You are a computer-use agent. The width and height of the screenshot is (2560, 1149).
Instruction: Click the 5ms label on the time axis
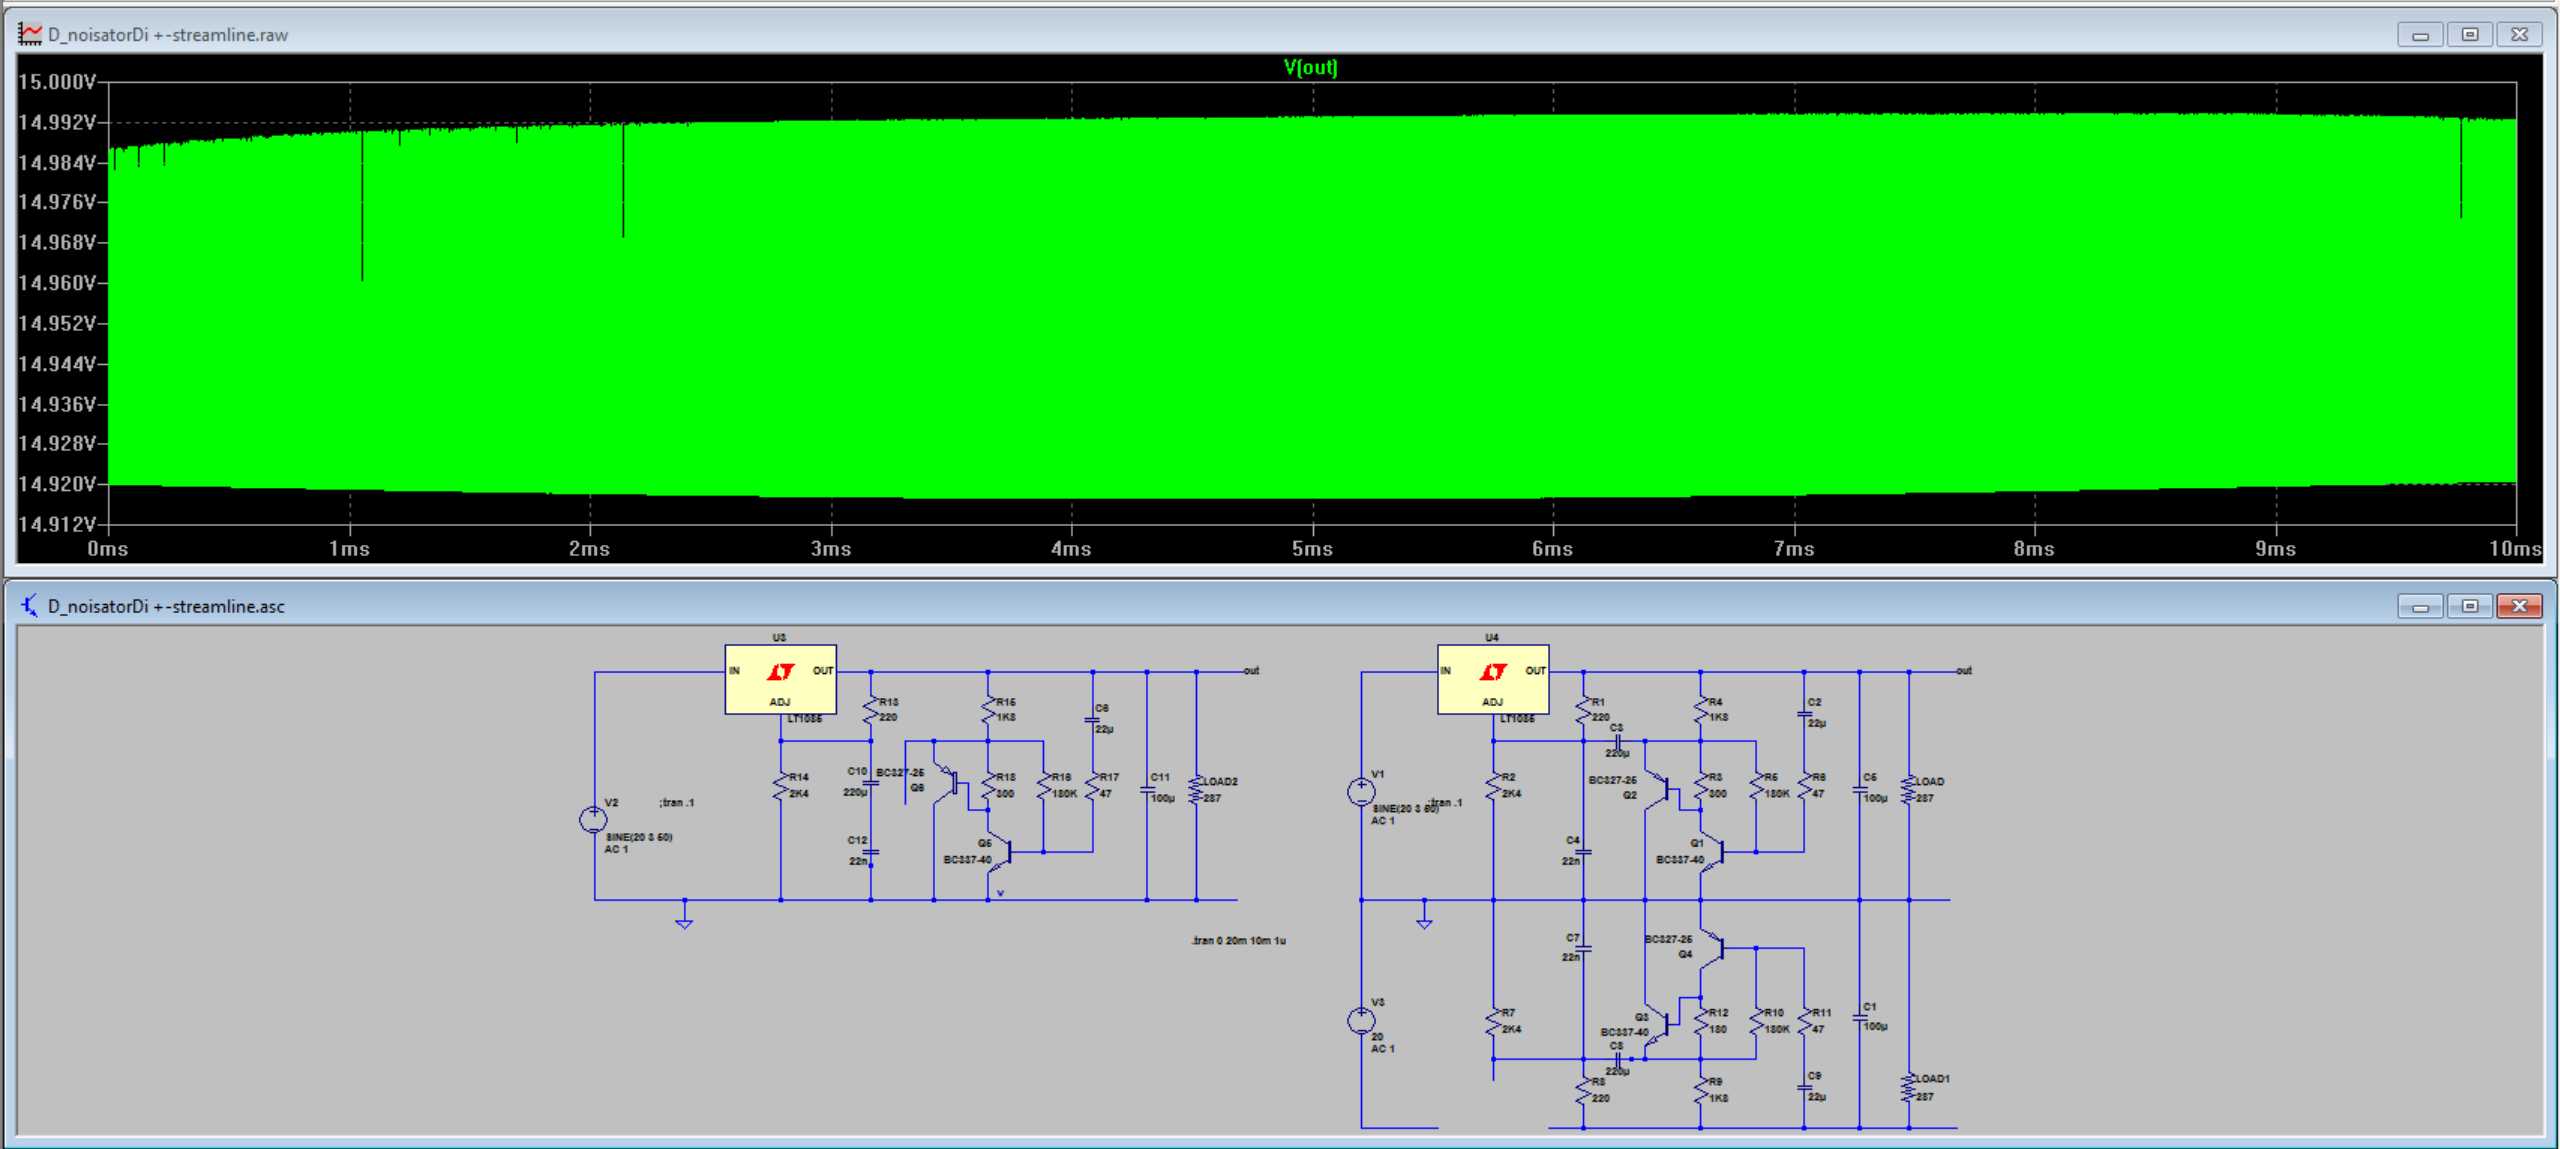(x=1312, y=549)
